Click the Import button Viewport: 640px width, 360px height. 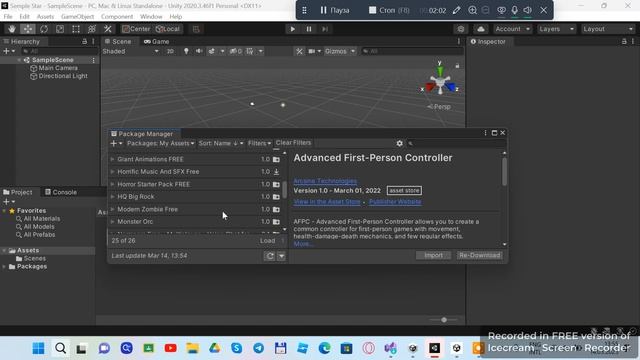click(x=433, y=256)
